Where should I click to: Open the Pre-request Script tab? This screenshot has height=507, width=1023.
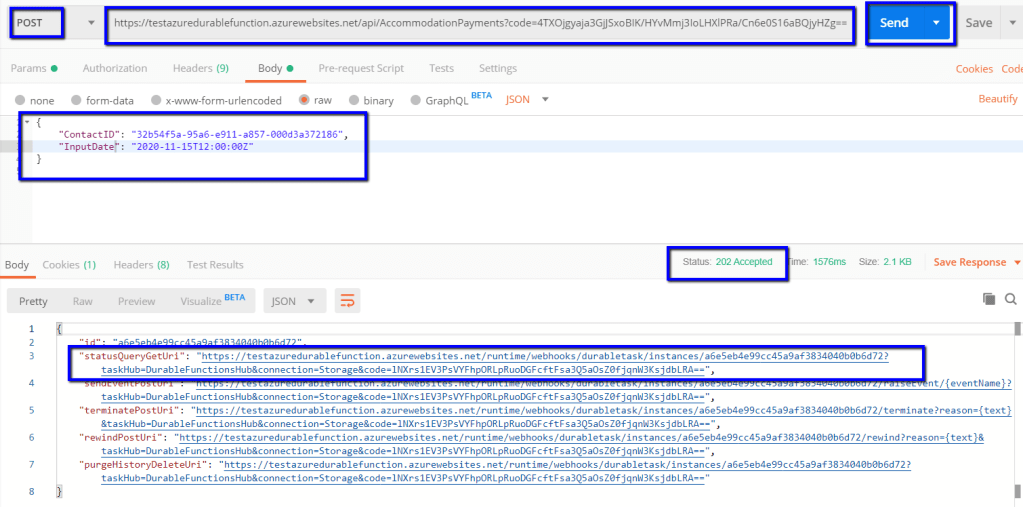[x=361, y=69]
